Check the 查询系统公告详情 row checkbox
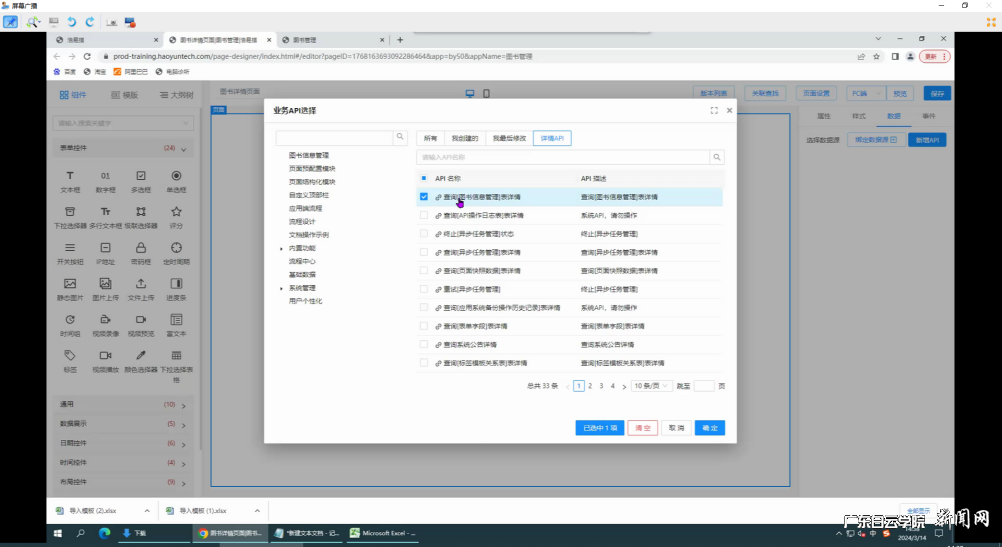Image resolution: width=1002 pixels, height=547 pixels. (424, 344)
